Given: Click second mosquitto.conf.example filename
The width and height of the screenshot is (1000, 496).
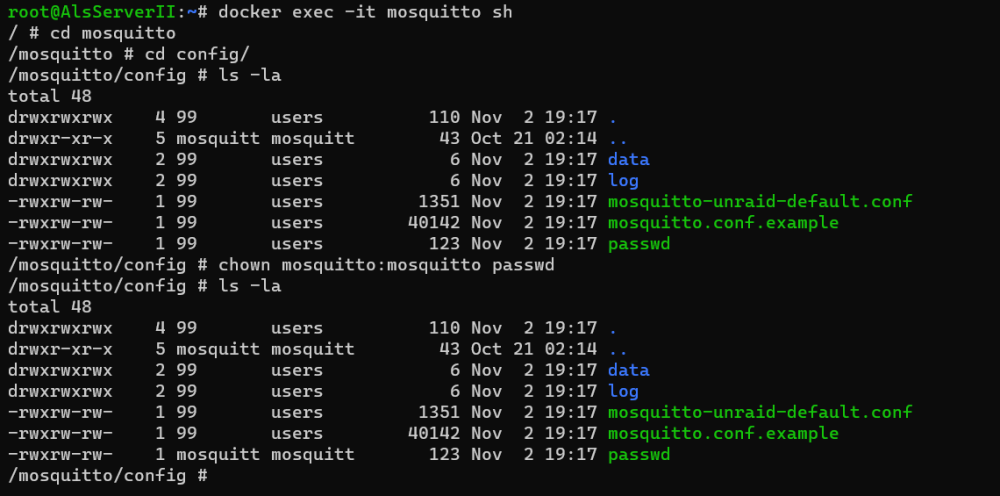Looking at the screenshot, I should 723,433.
